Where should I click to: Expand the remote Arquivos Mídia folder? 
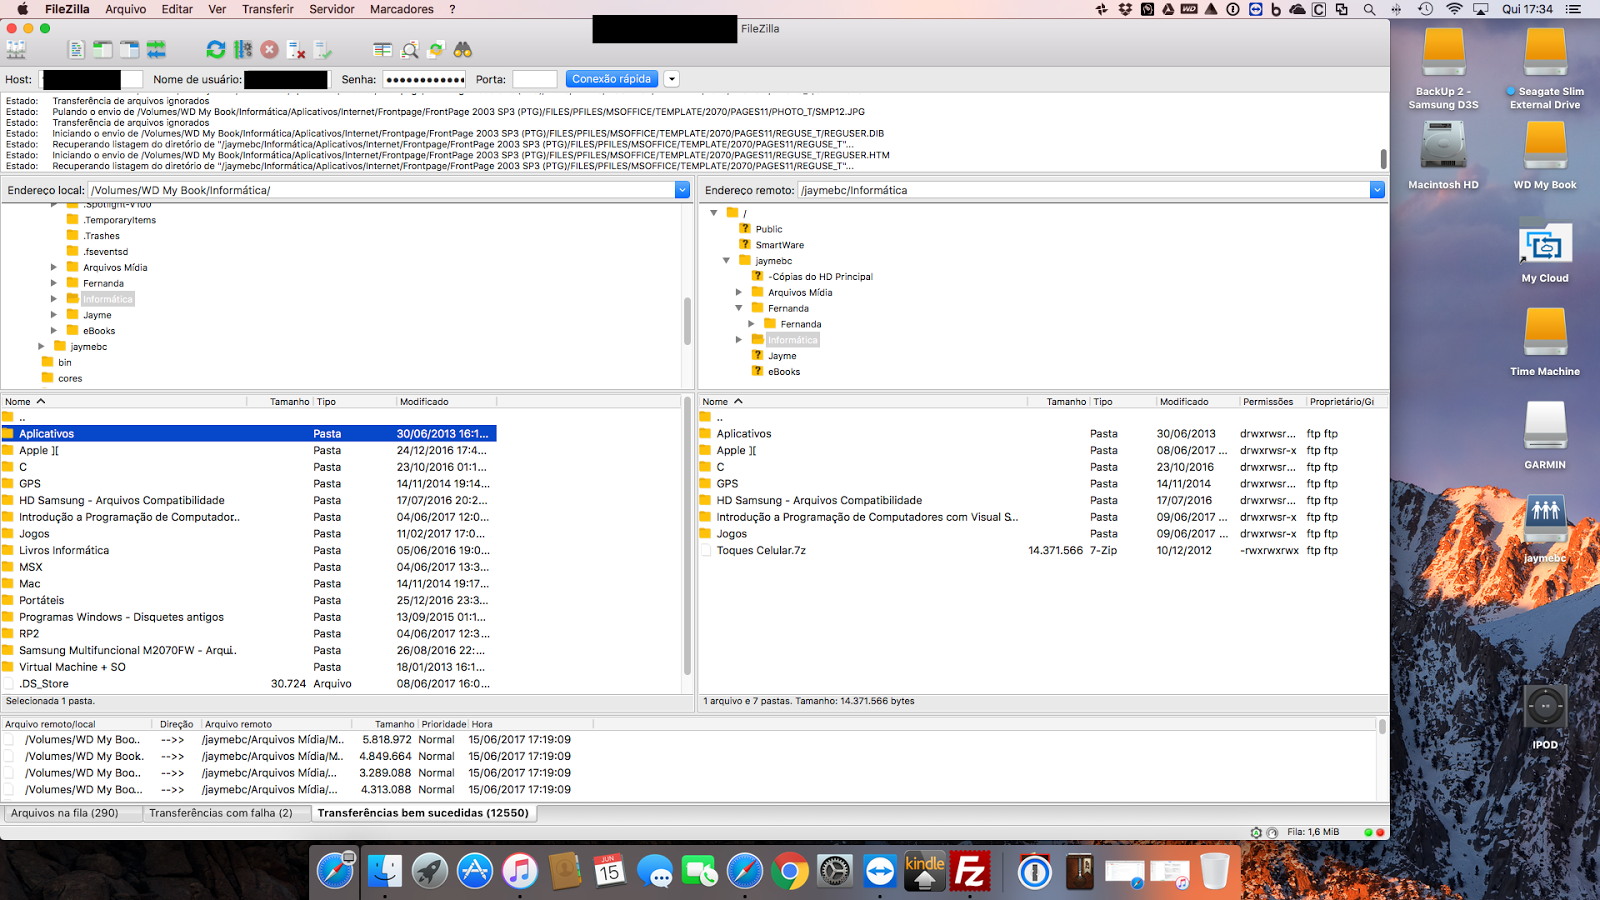pos(739,293)
